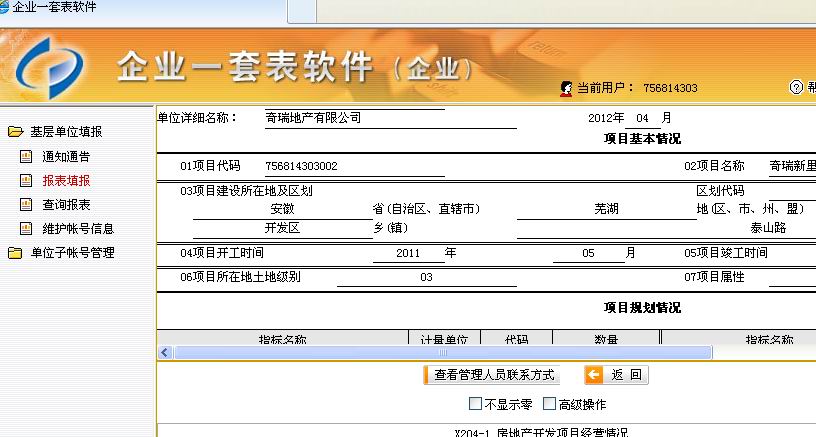Viewport: 816px width, 437px height.
Task: Click the 2012年 report year text
Action: tap(606, 118)
